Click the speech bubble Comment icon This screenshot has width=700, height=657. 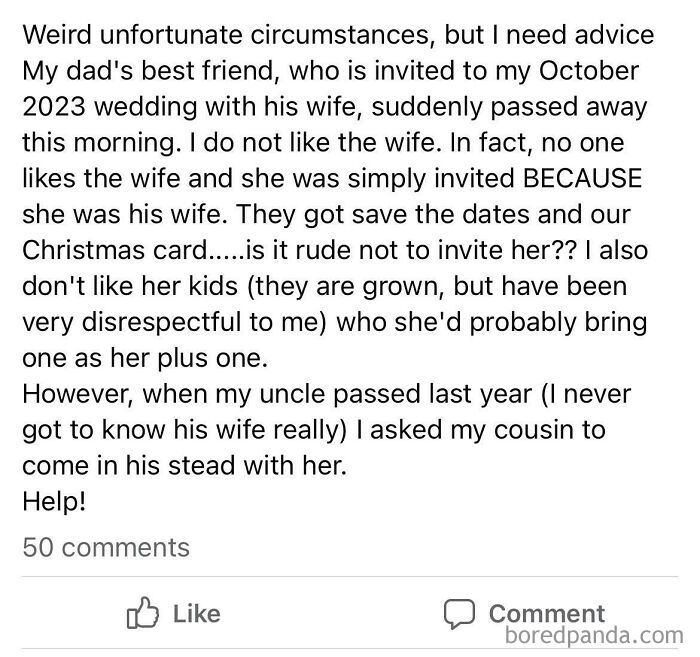459,614
